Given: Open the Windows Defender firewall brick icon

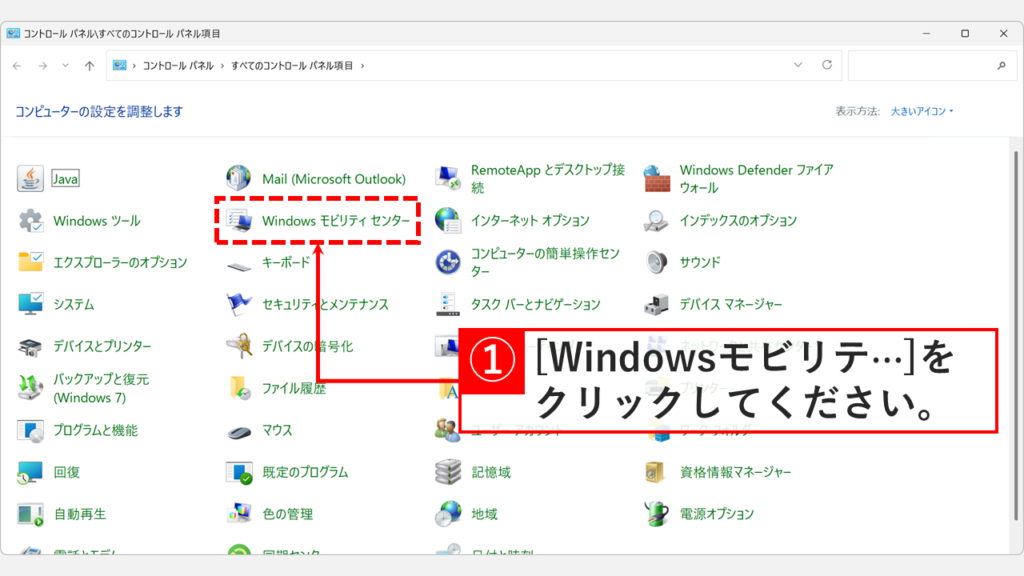Looking at the screenshot, I should coord(656,178).
